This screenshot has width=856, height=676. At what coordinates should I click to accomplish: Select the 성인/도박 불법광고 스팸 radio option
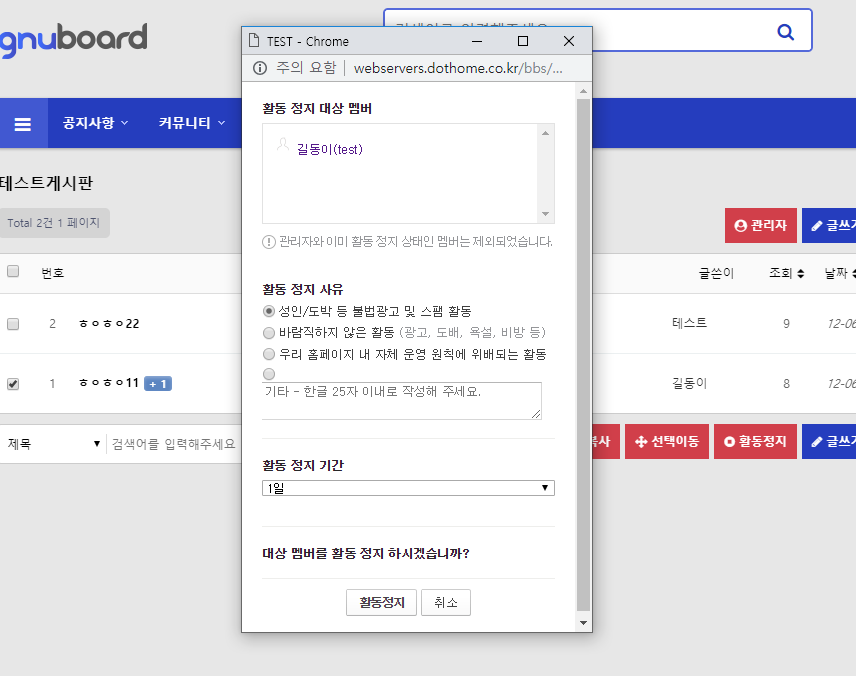point(269,312)
